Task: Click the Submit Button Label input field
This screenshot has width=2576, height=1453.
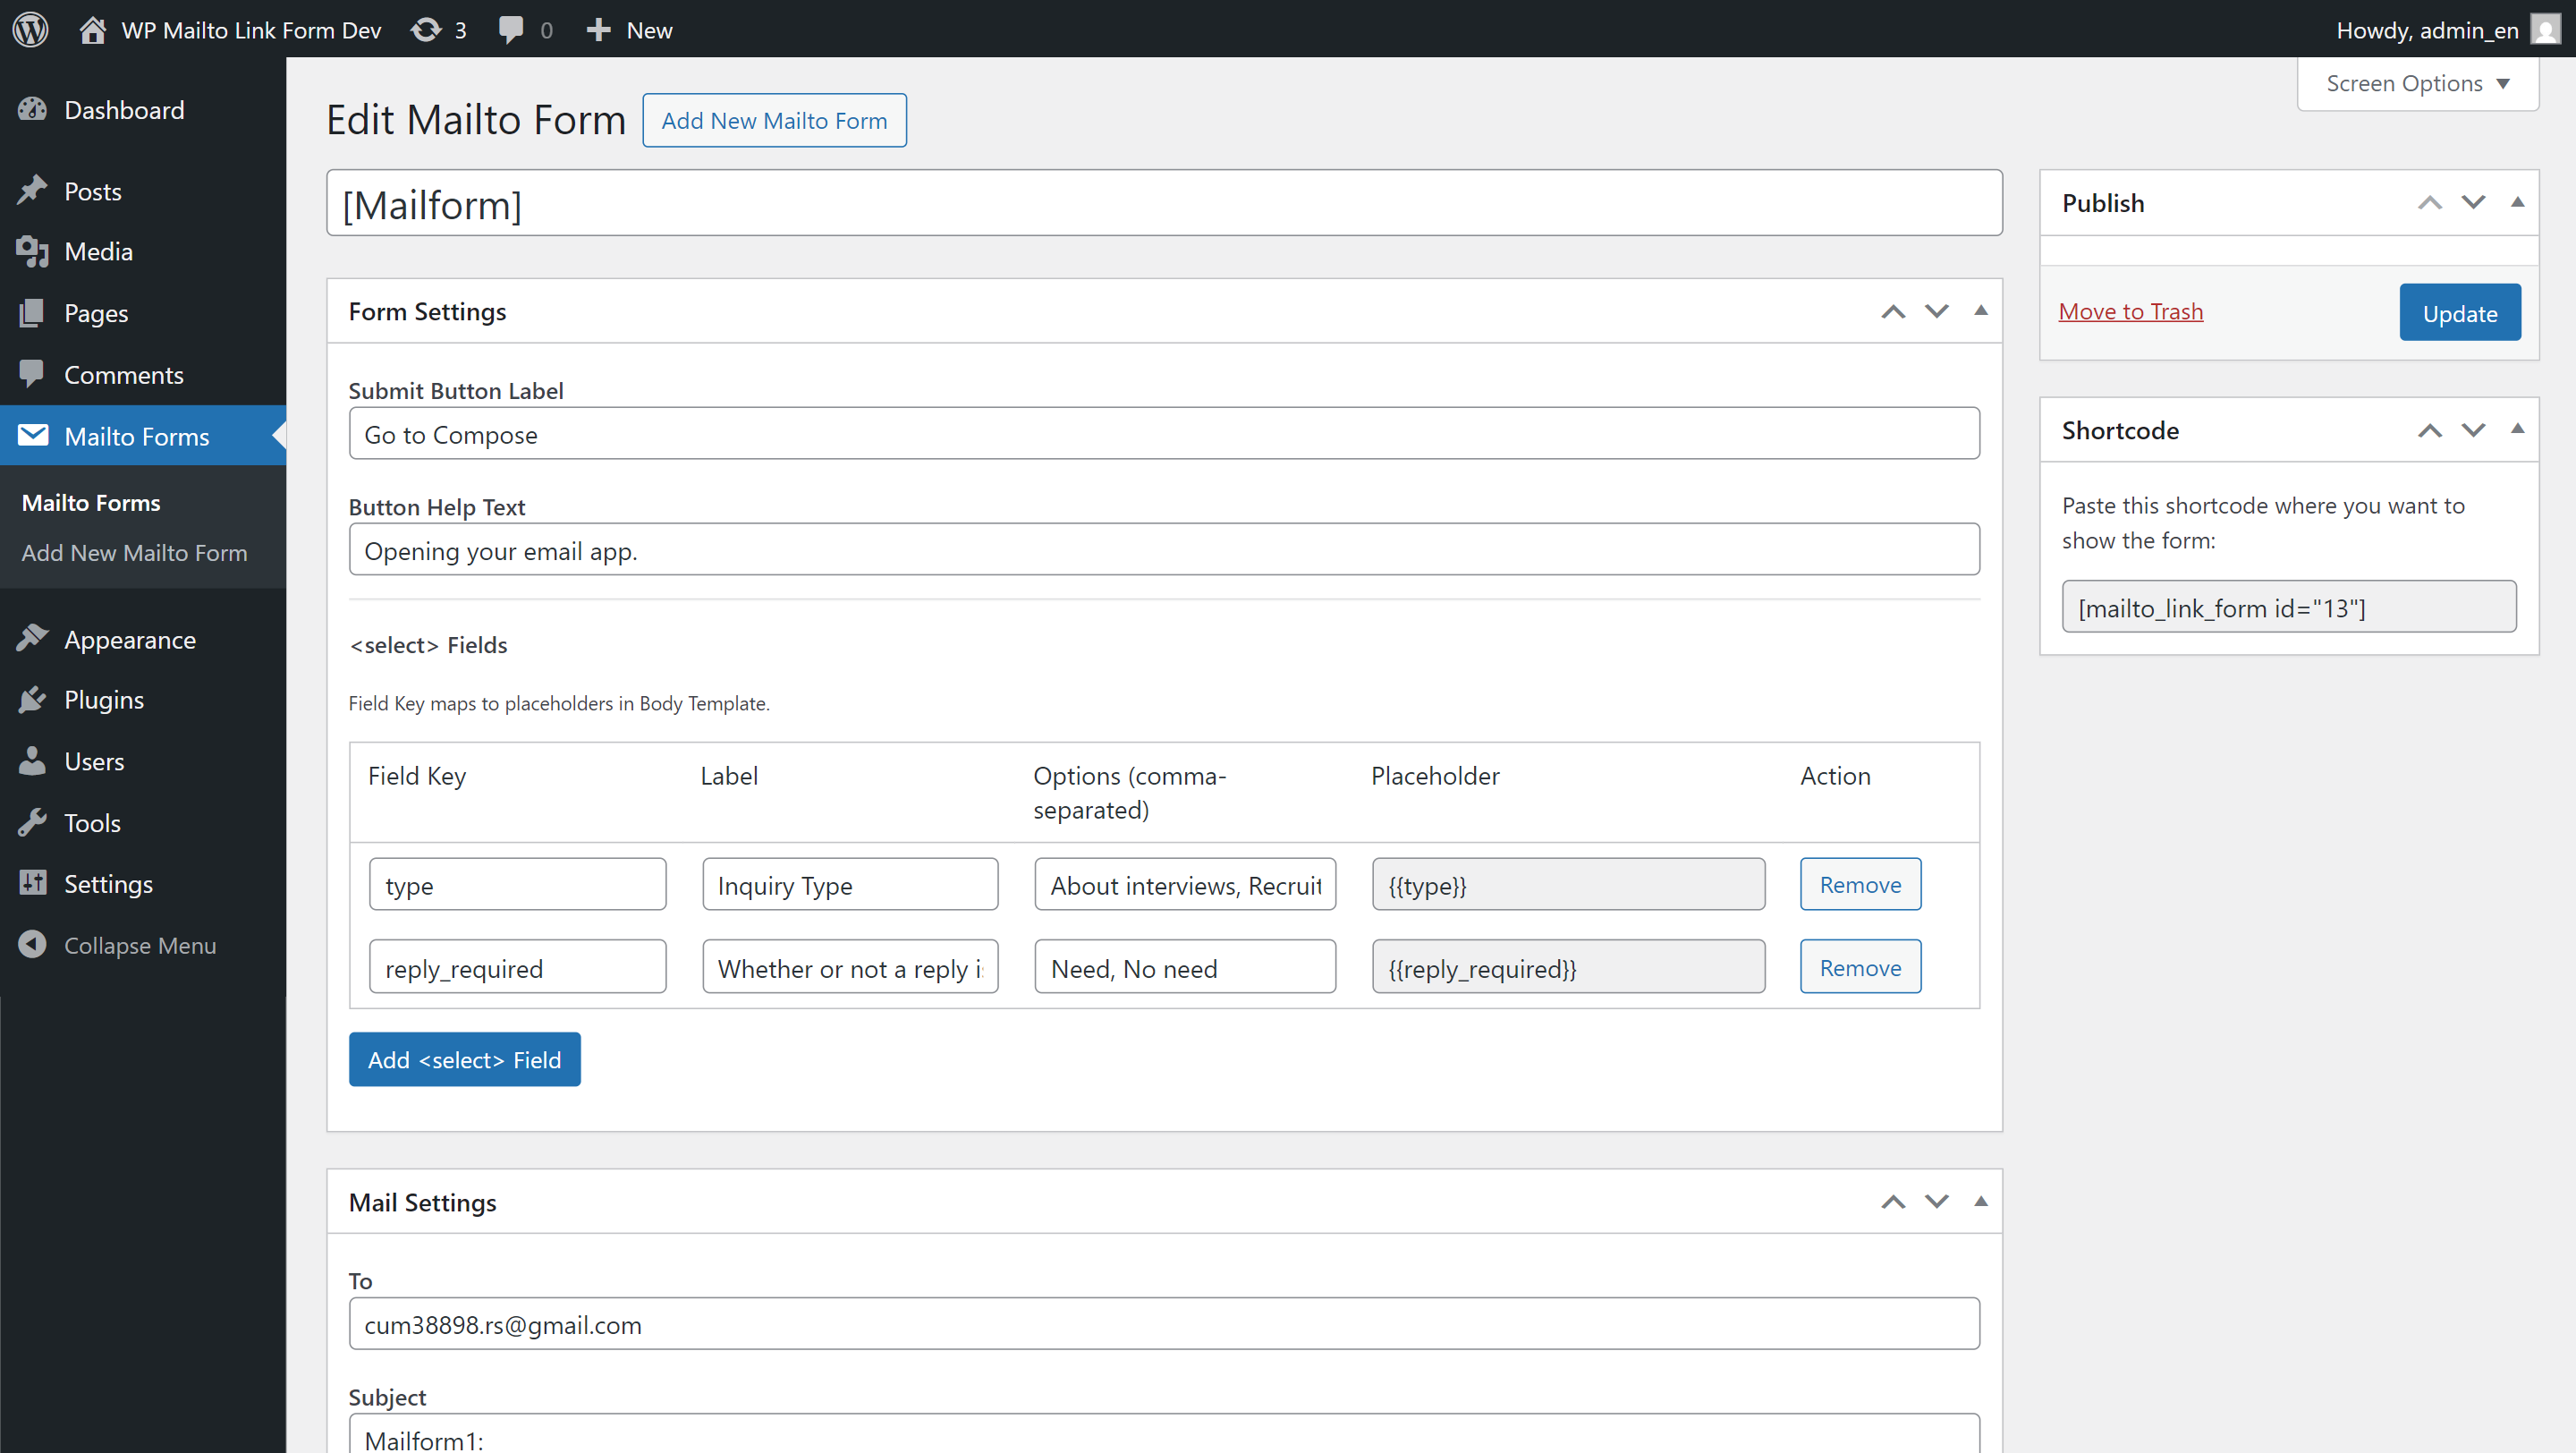Action: point(1163,434)
